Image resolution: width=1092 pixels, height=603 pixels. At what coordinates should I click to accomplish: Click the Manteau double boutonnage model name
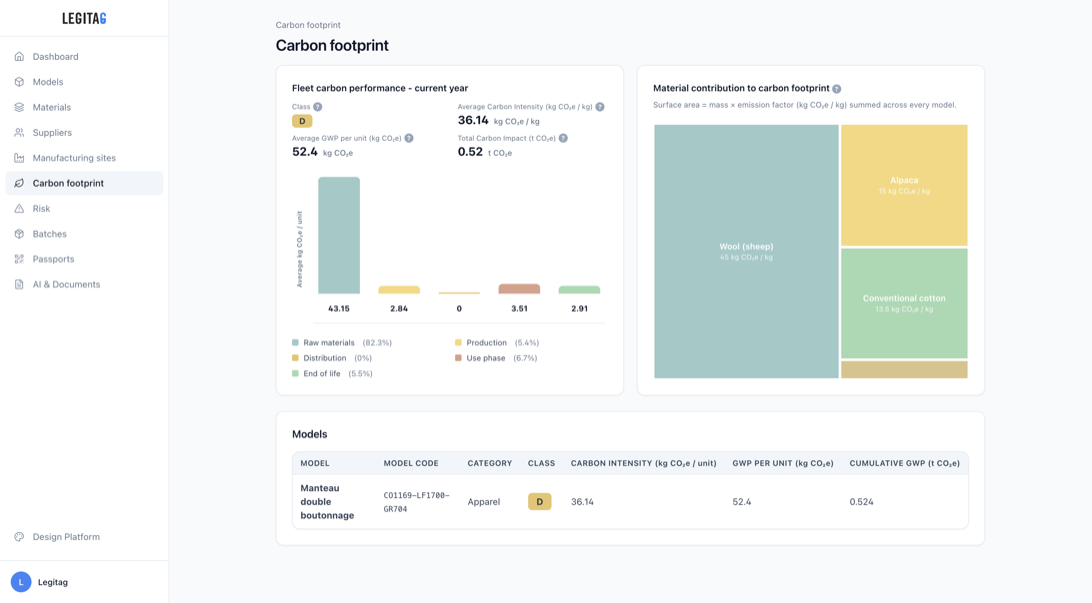pos(327,501)
